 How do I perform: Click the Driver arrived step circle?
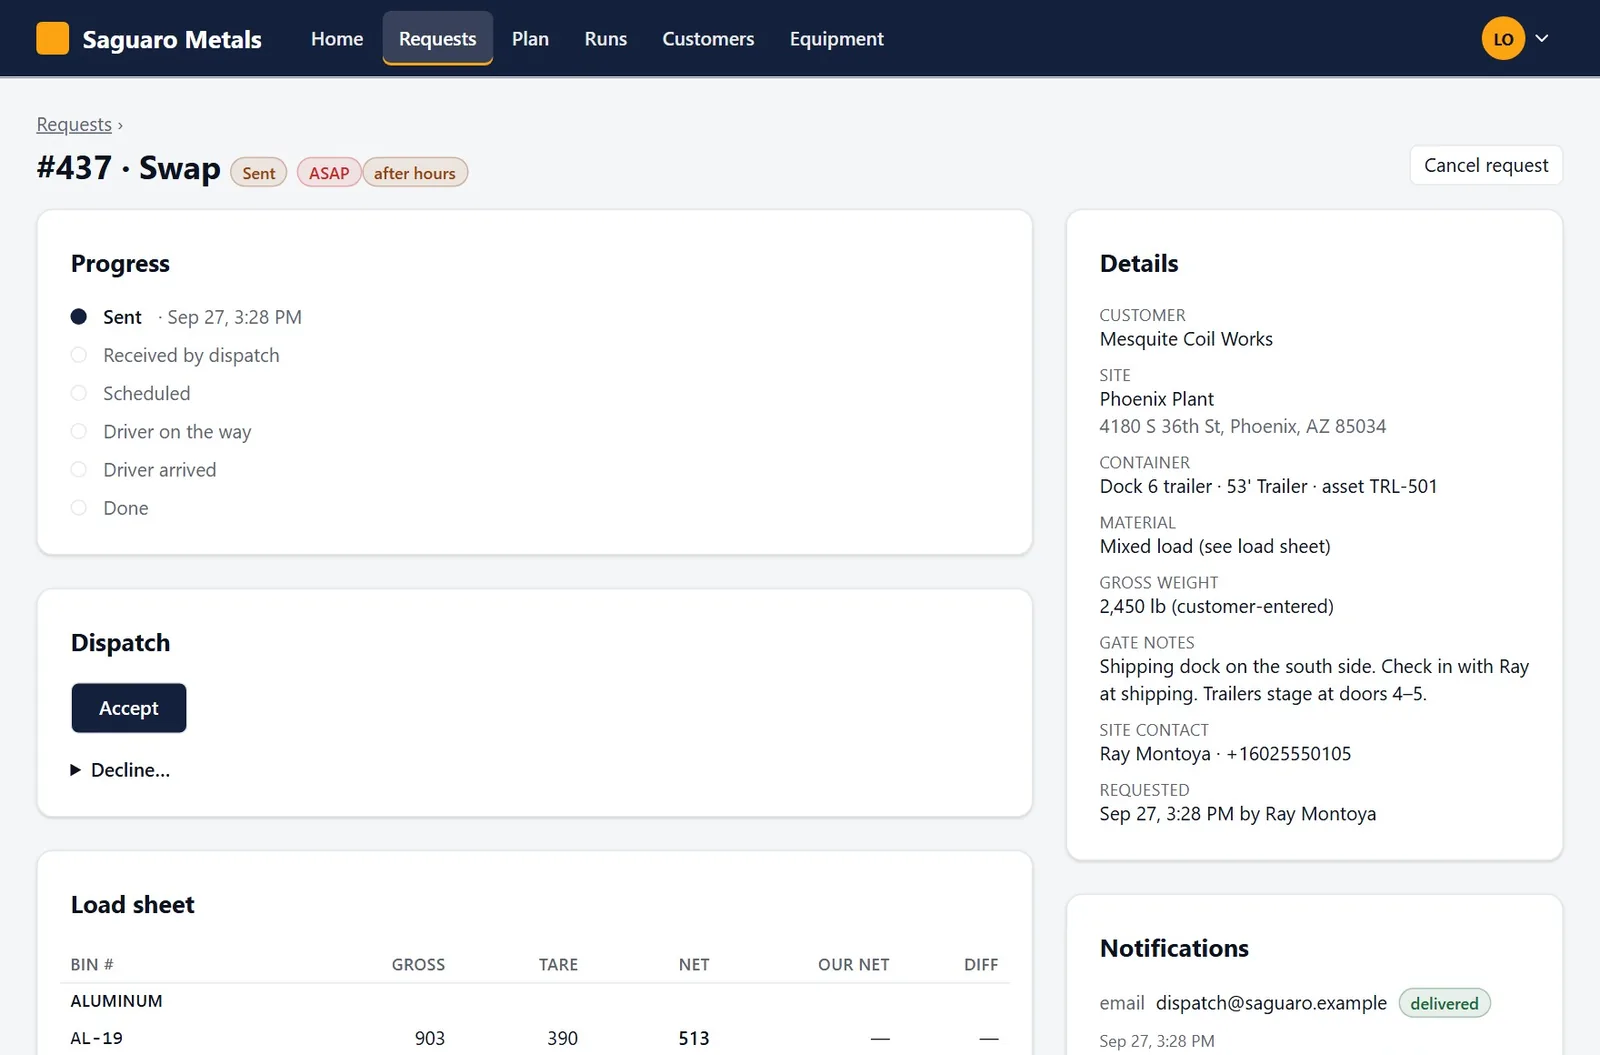tap(79, 469)
